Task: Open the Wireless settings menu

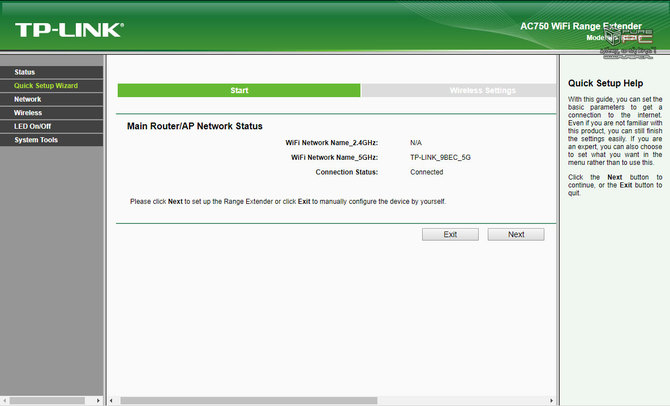Action: pos(51,113)
